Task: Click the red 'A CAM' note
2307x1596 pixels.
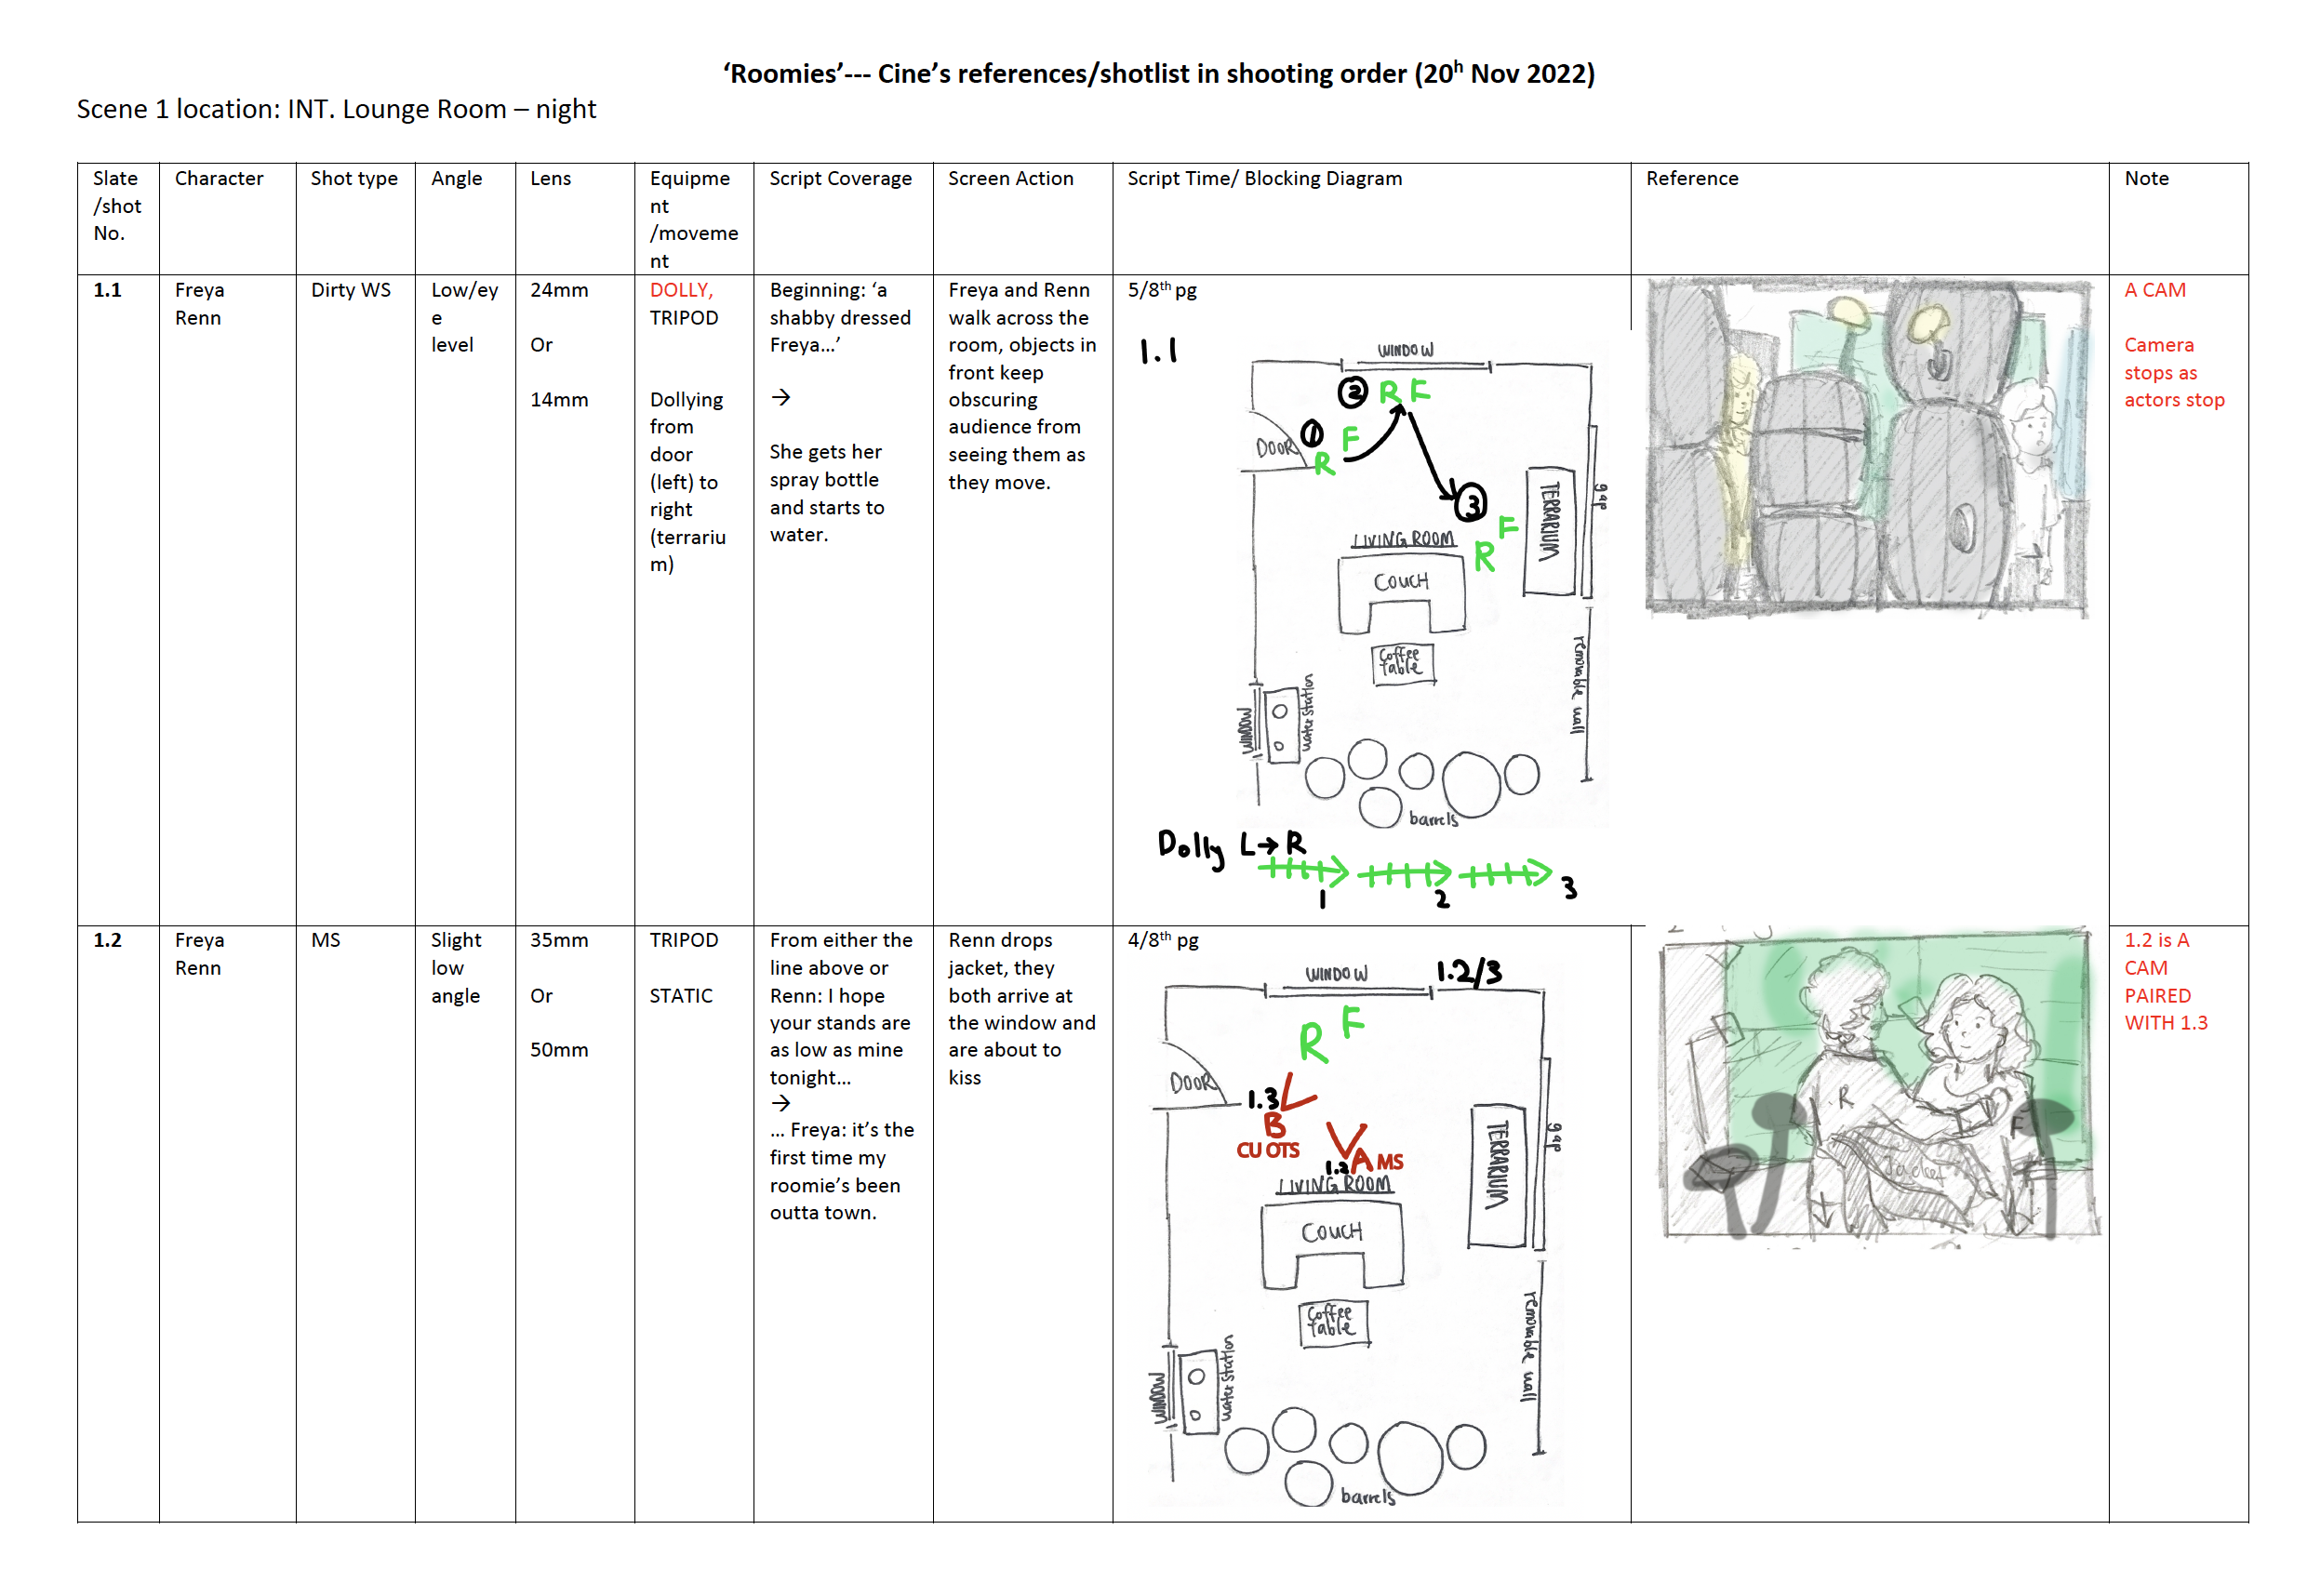Action: click(2154, 290)
